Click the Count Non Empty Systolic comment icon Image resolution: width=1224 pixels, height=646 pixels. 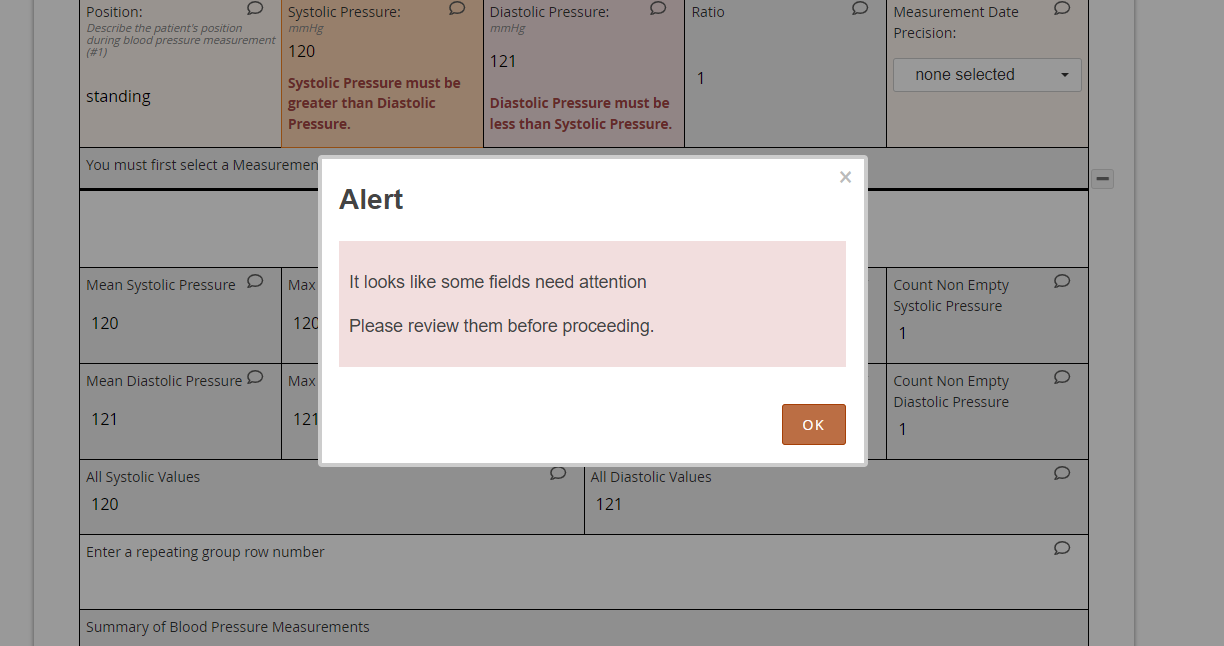[1061, 281]
